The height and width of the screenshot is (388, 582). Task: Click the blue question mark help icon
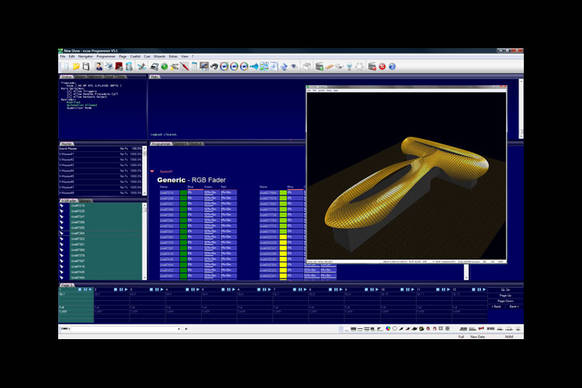(x=392, y=66)
